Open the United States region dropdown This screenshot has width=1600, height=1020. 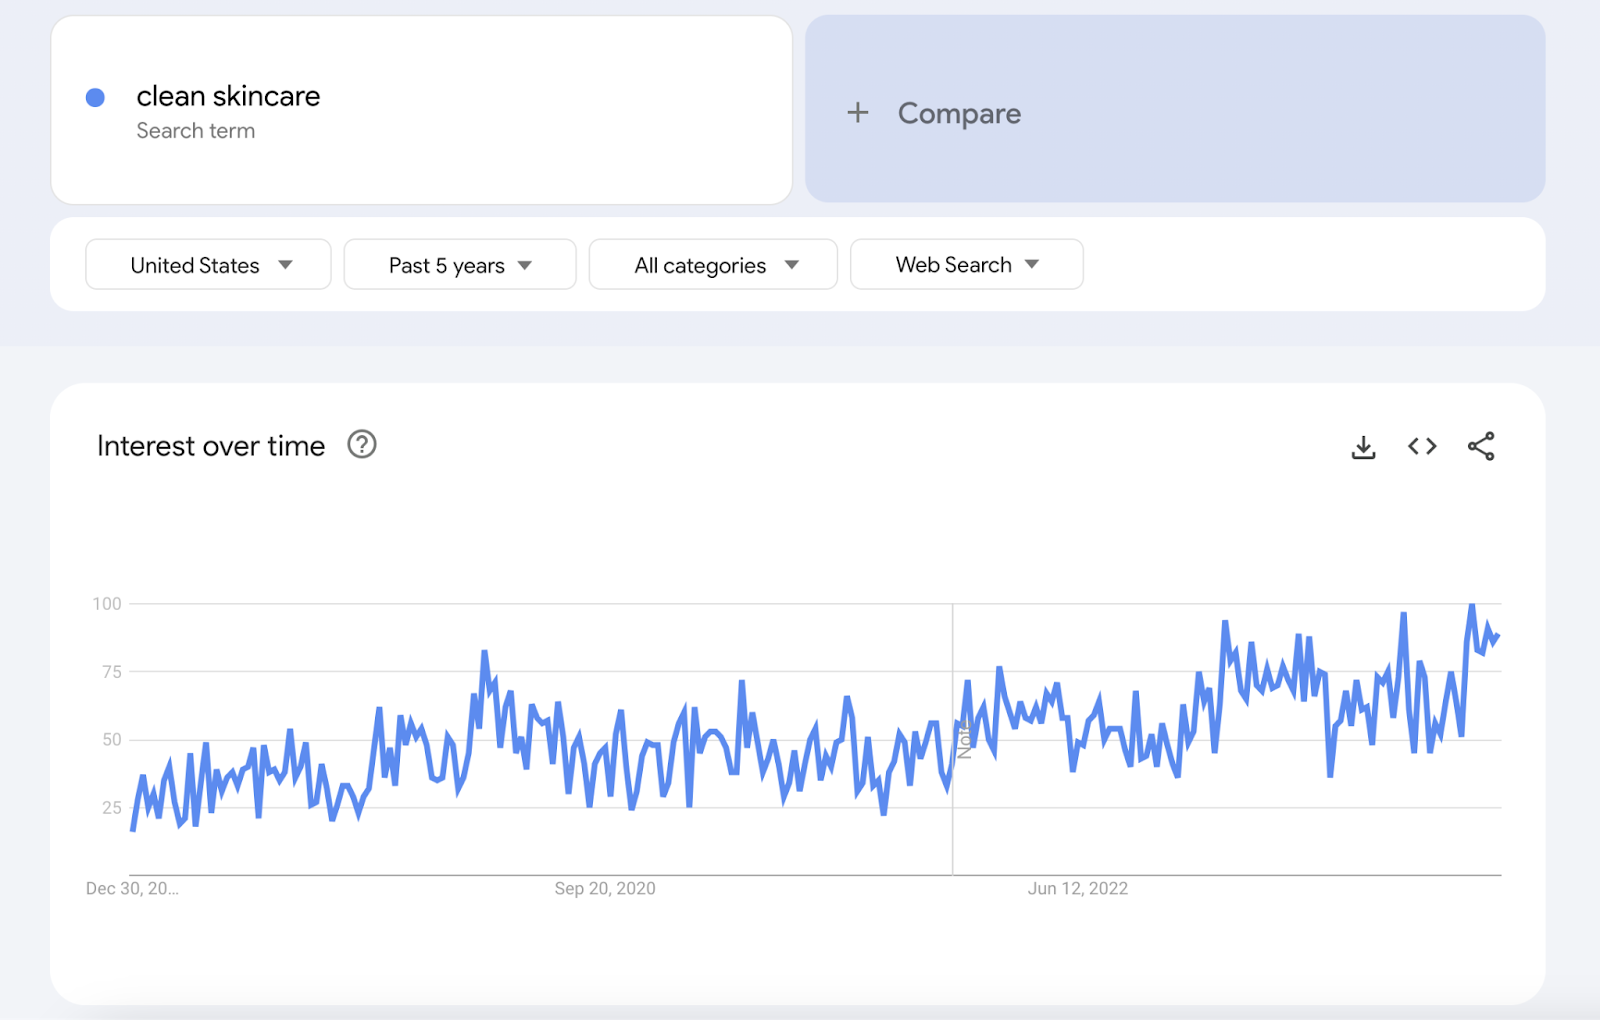207,264
